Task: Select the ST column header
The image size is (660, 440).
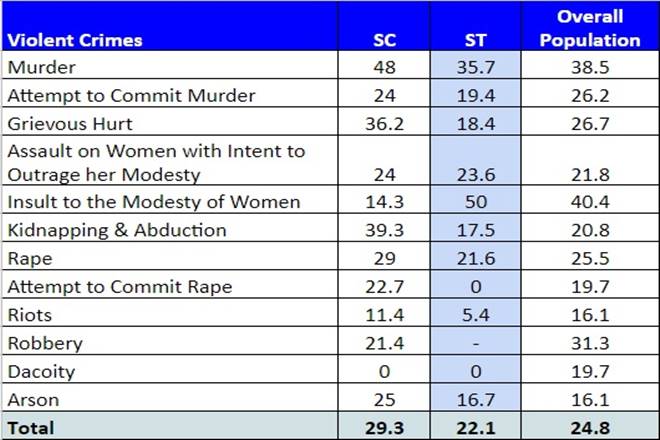Action: coord(476,41)
